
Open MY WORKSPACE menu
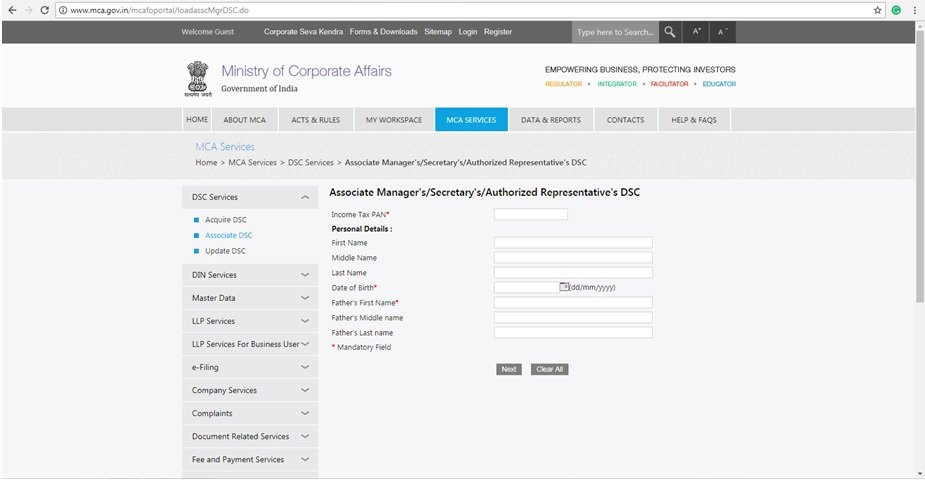point(394,120)
